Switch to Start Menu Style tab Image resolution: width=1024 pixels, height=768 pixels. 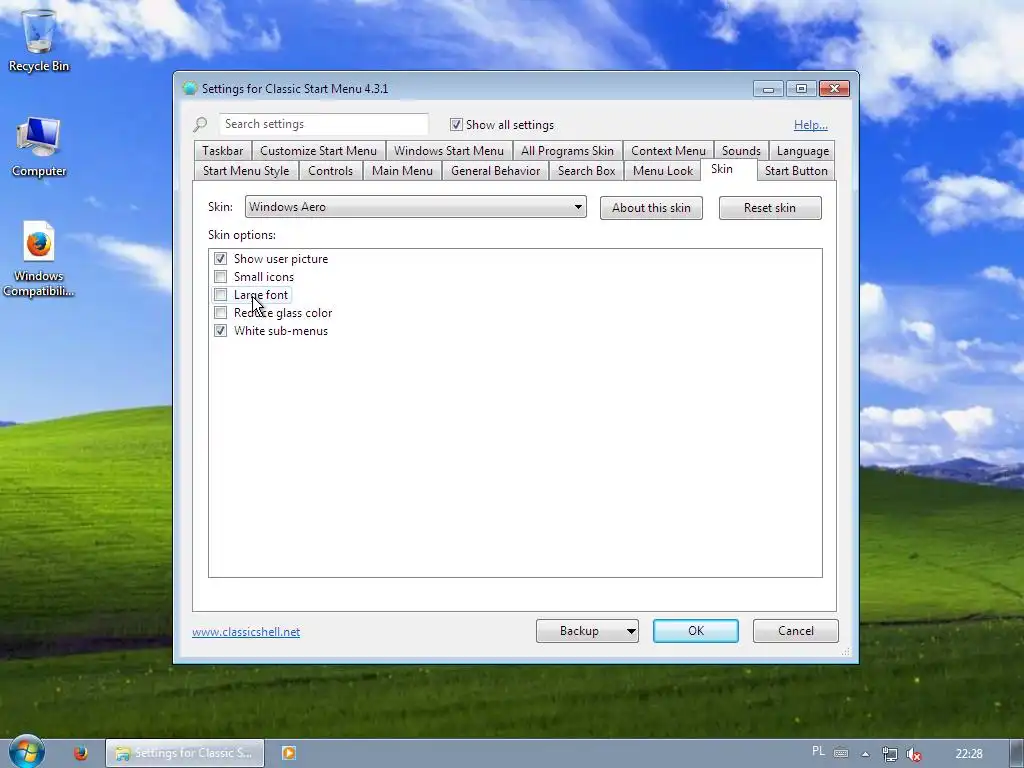click(x=246, y=170)
